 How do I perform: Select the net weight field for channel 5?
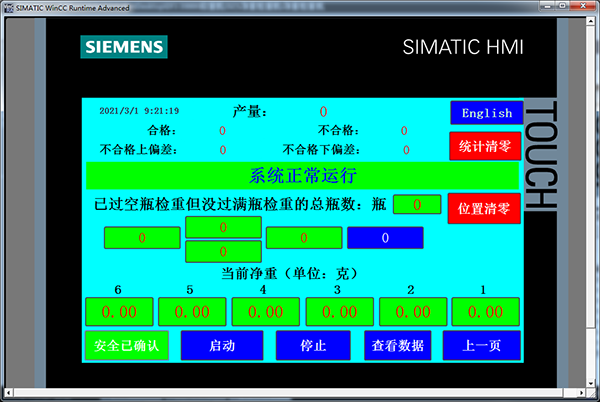192,312
